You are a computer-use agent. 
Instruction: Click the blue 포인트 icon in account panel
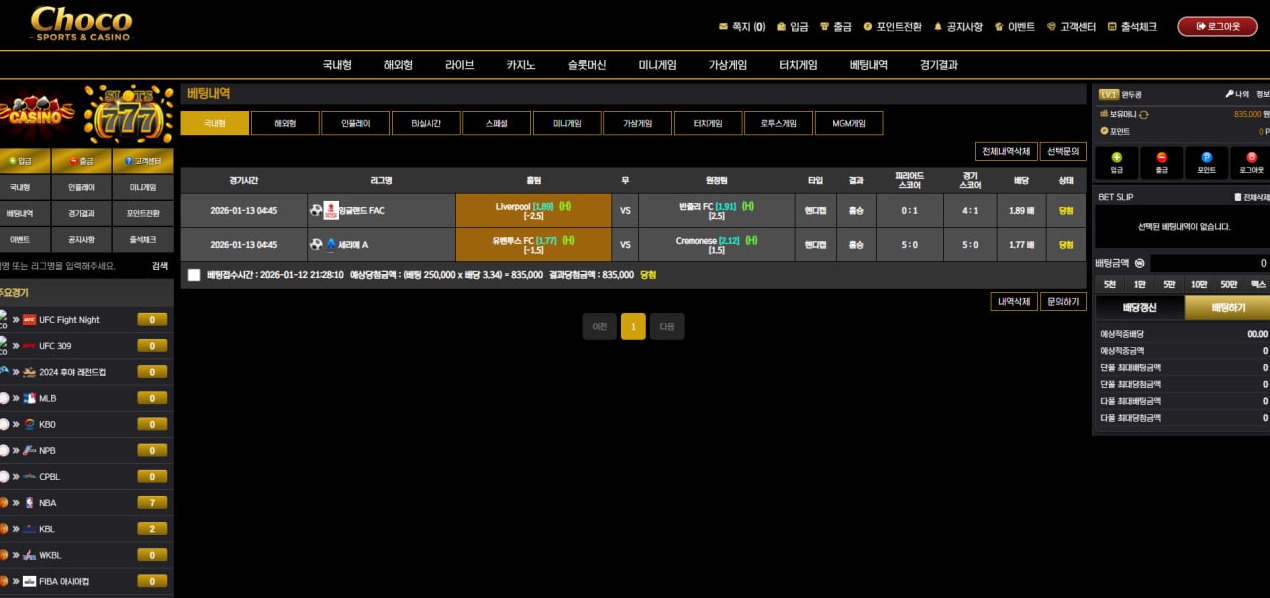1206,158
